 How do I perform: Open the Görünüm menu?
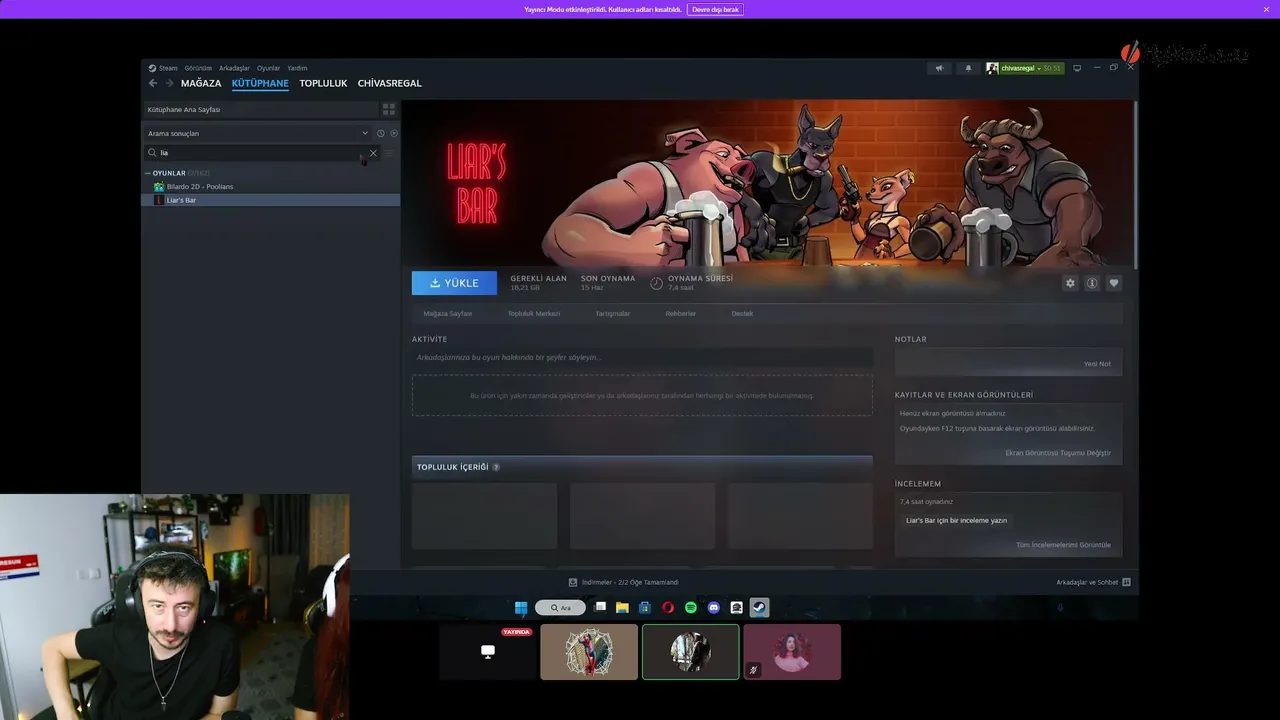pyautogui.click(x=198, y=68)
